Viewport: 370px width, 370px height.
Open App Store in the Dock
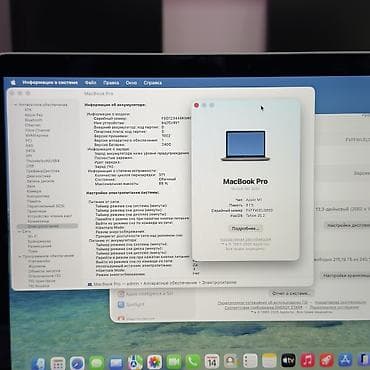tap(345, 360)
